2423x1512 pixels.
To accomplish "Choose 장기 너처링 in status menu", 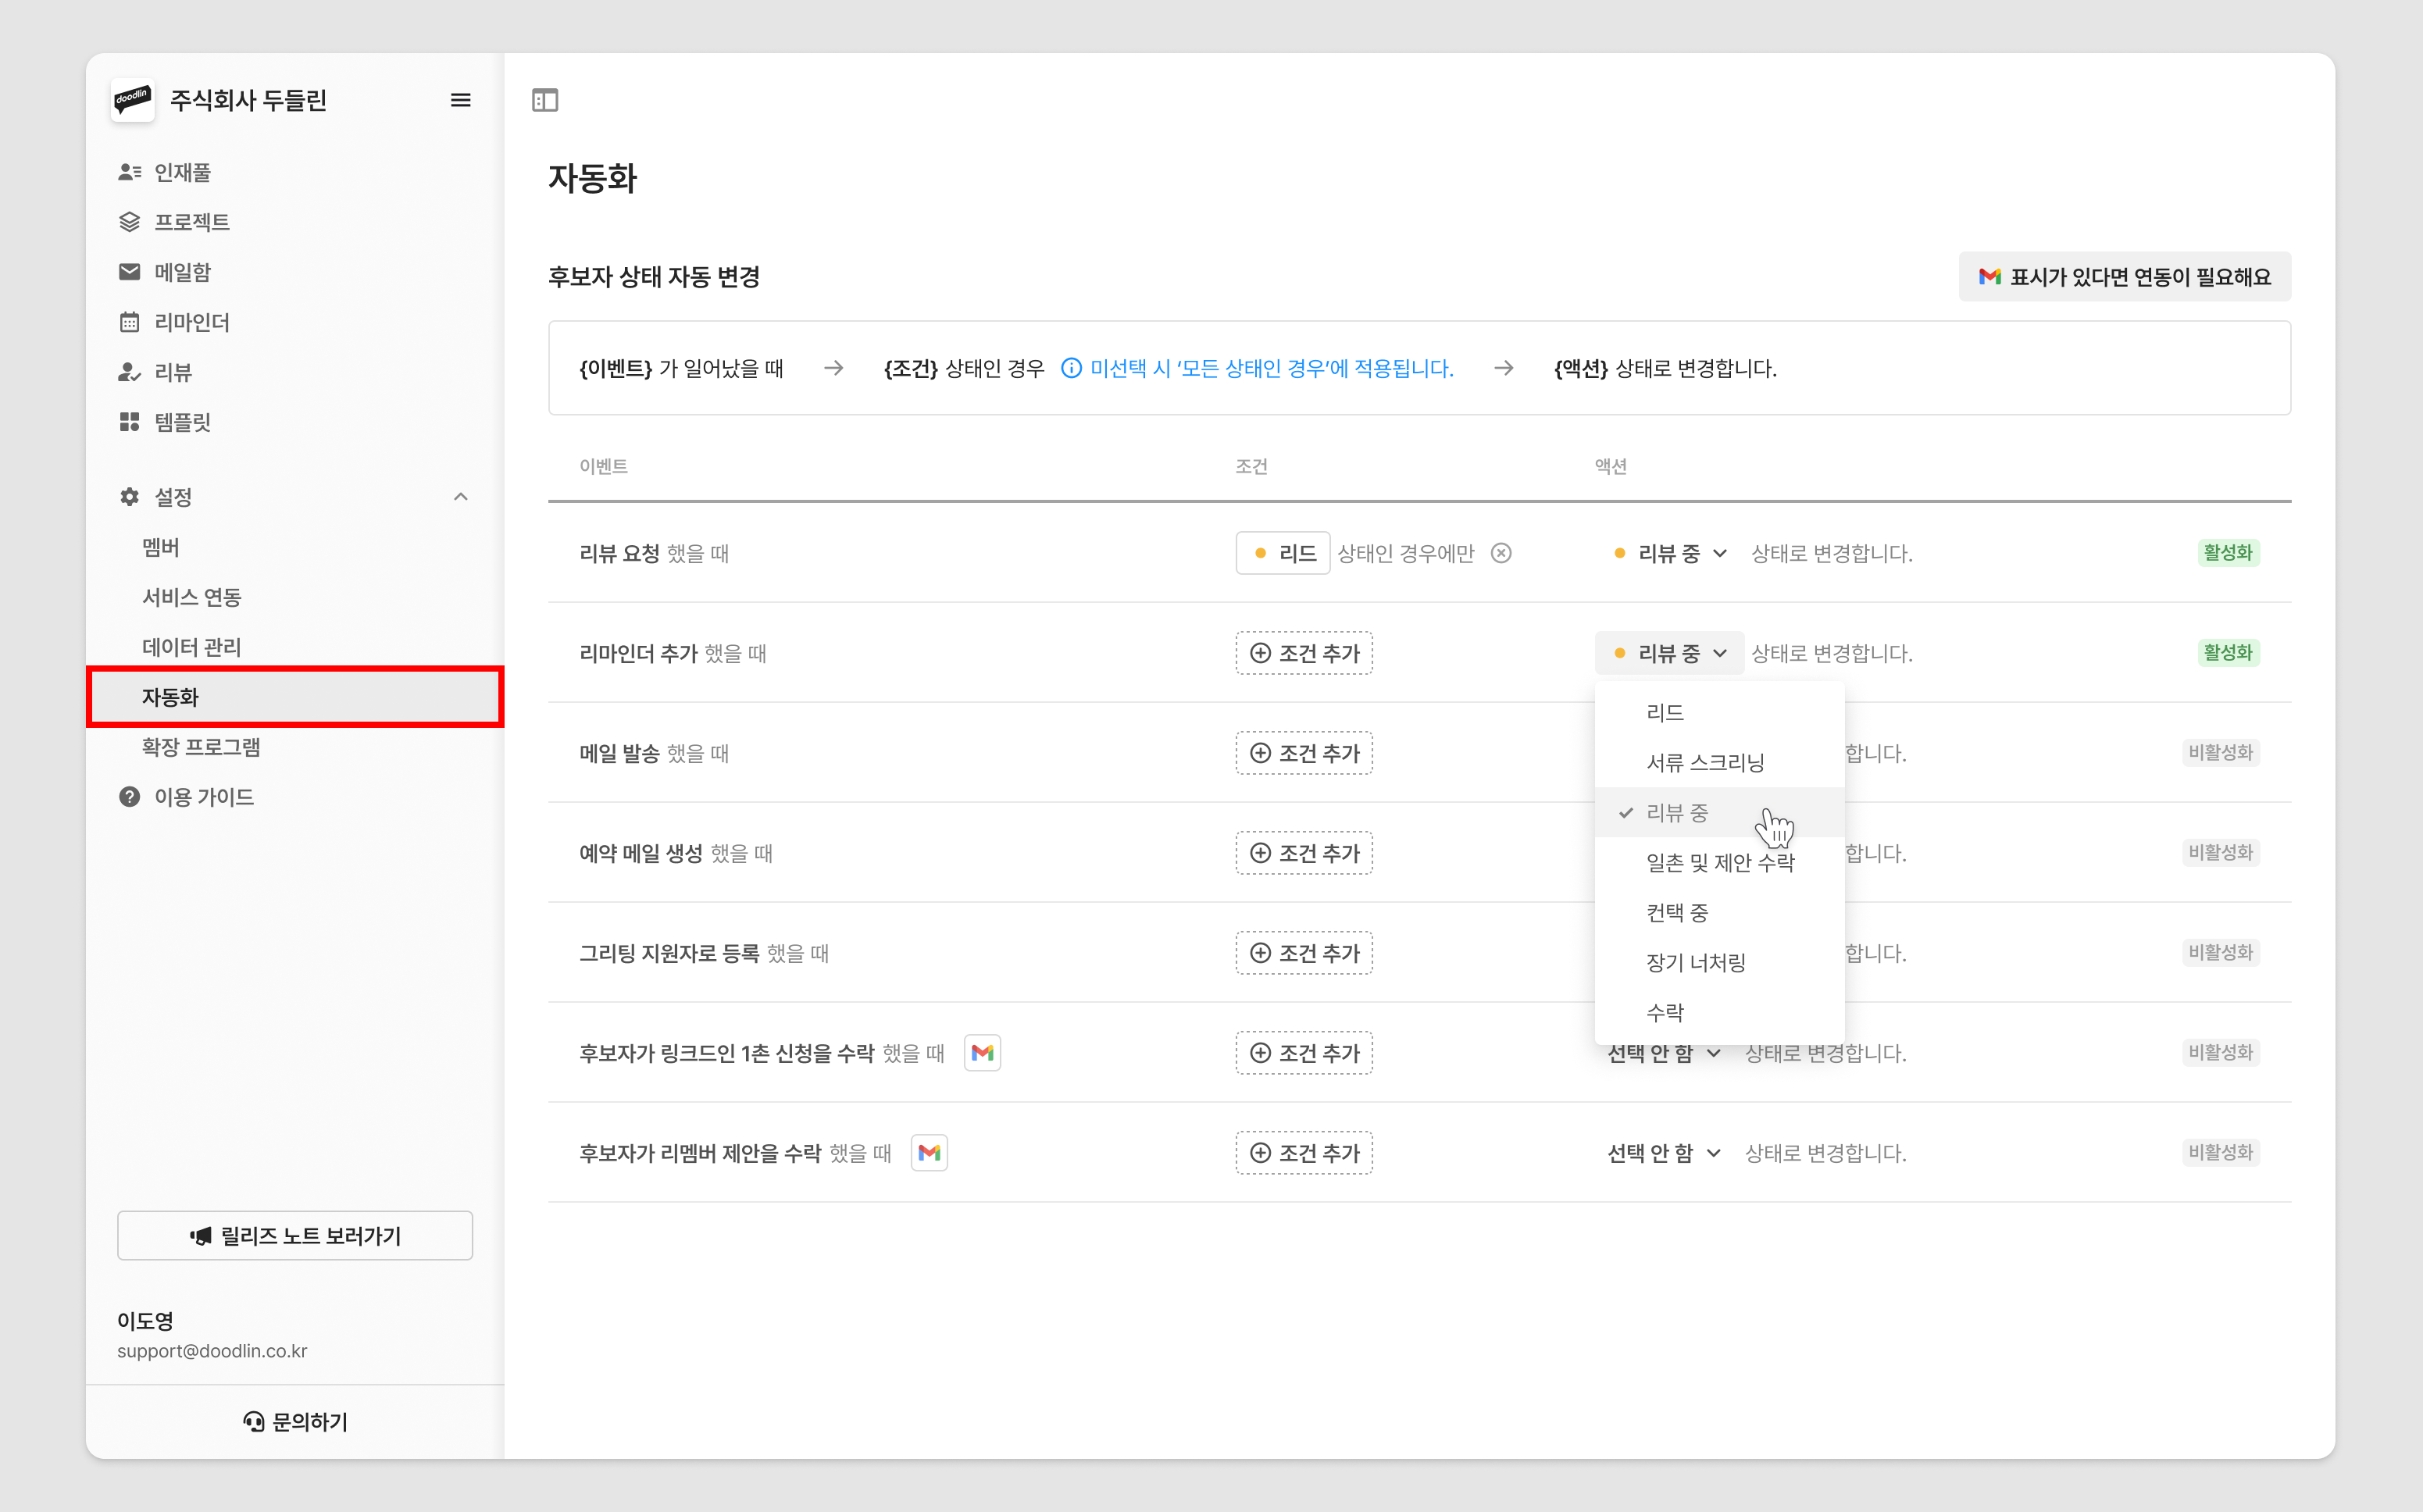I will coord(1696,963).
